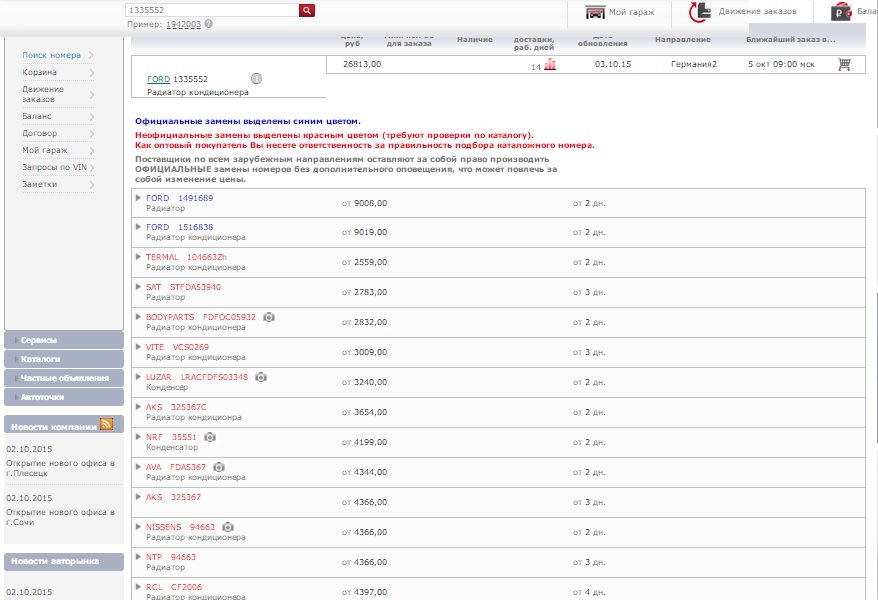
Task: Click the Баланс wallet icon in header
Action: point(841,12)
